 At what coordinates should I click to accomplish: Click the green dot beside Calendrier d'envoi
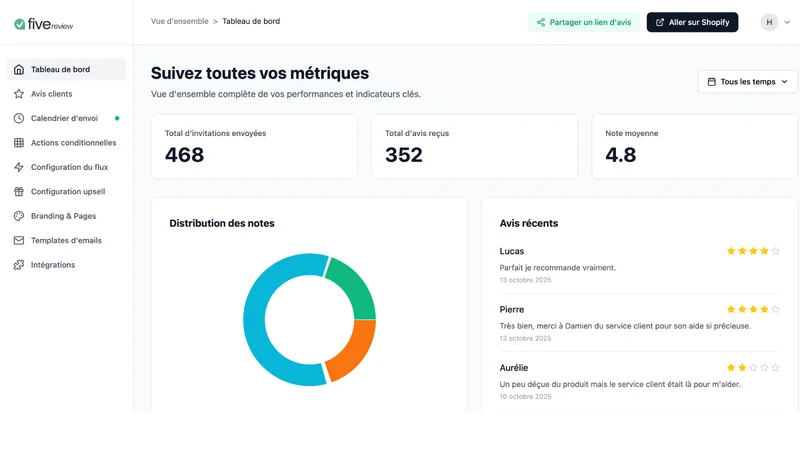117,118
